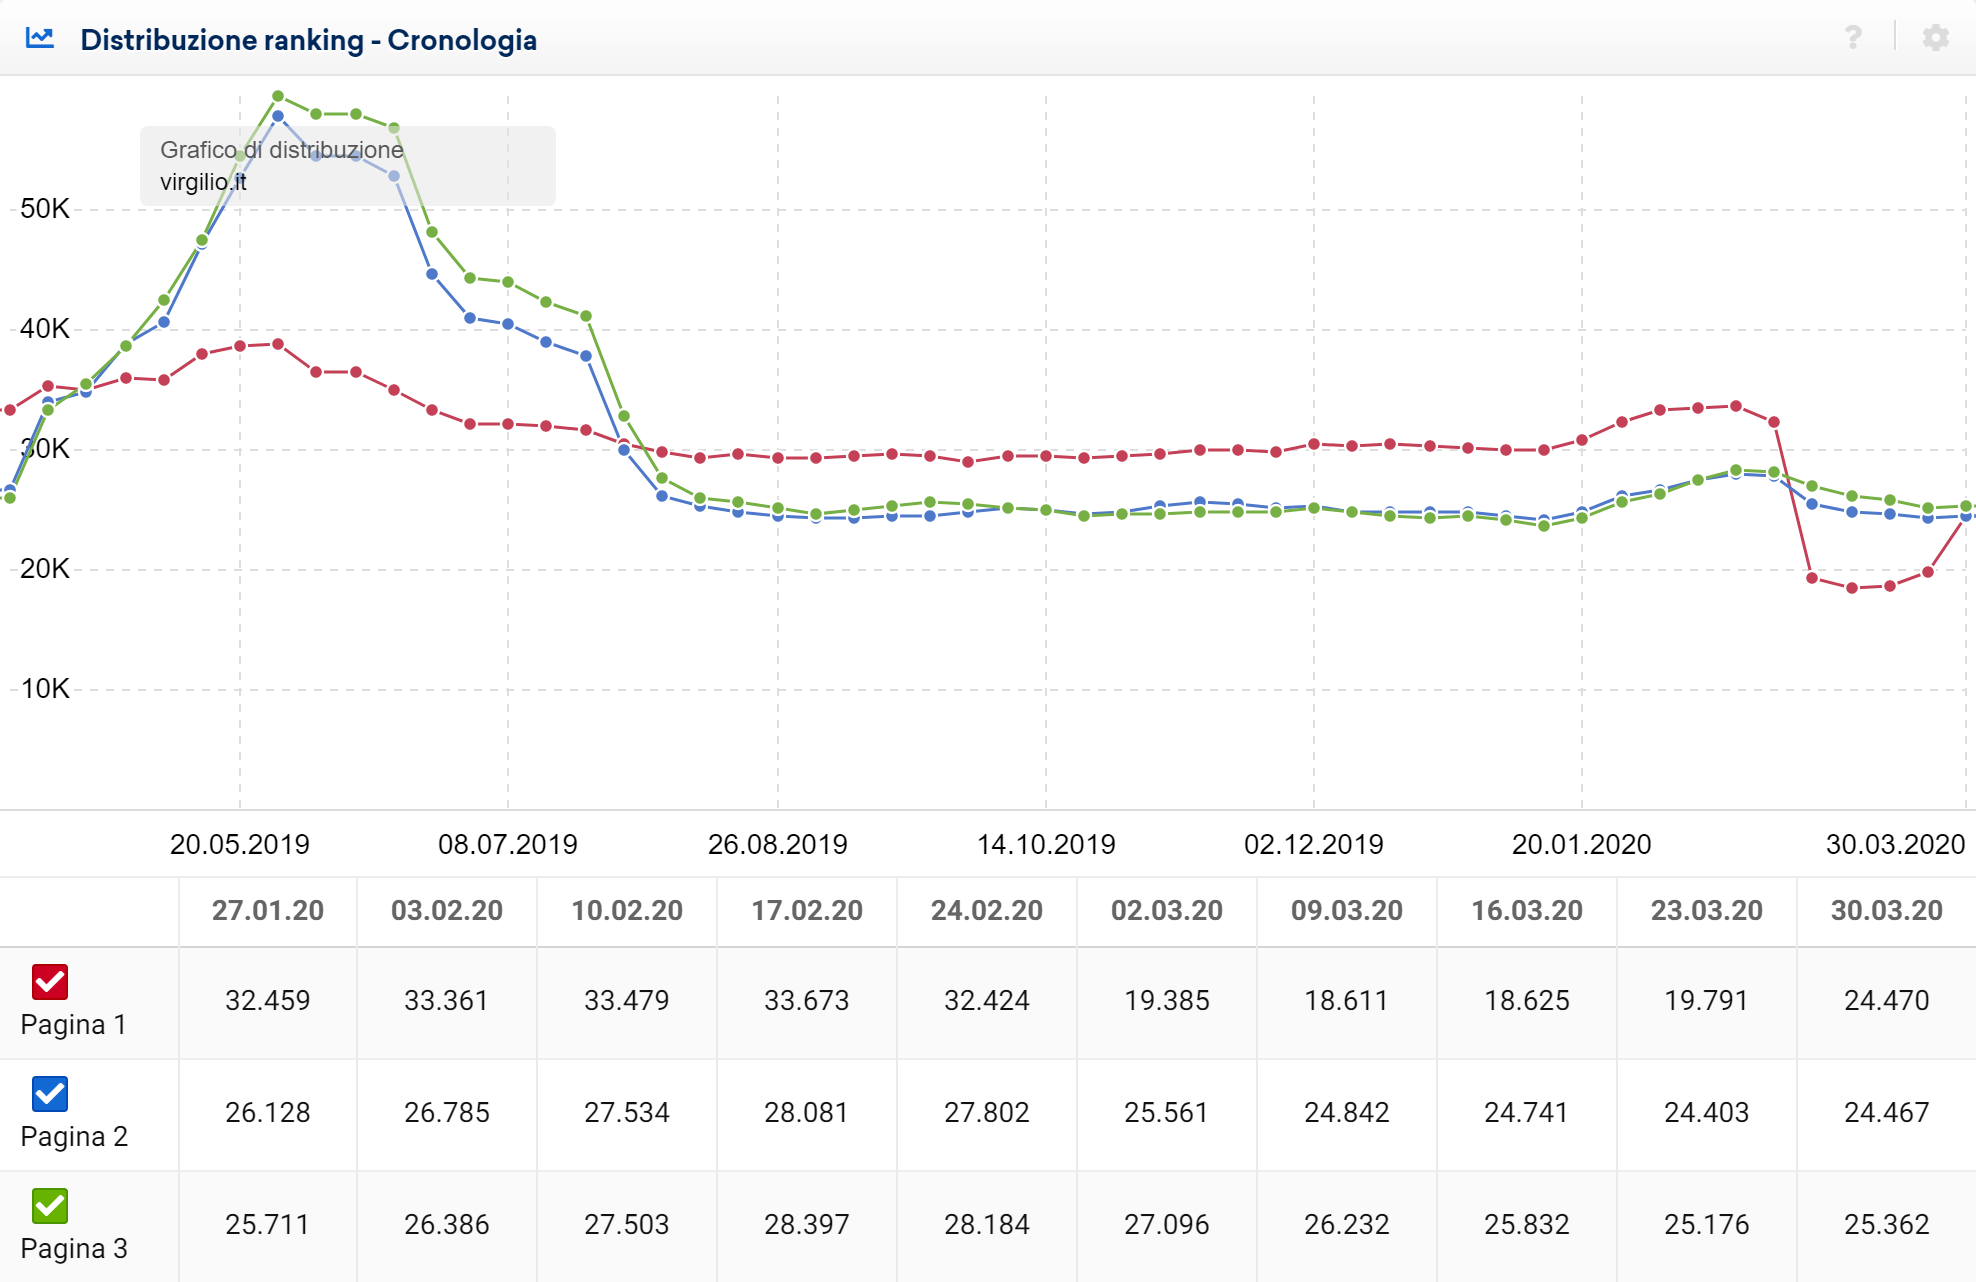Select the Pagina 1 value 32.459

pos(268,1001)
